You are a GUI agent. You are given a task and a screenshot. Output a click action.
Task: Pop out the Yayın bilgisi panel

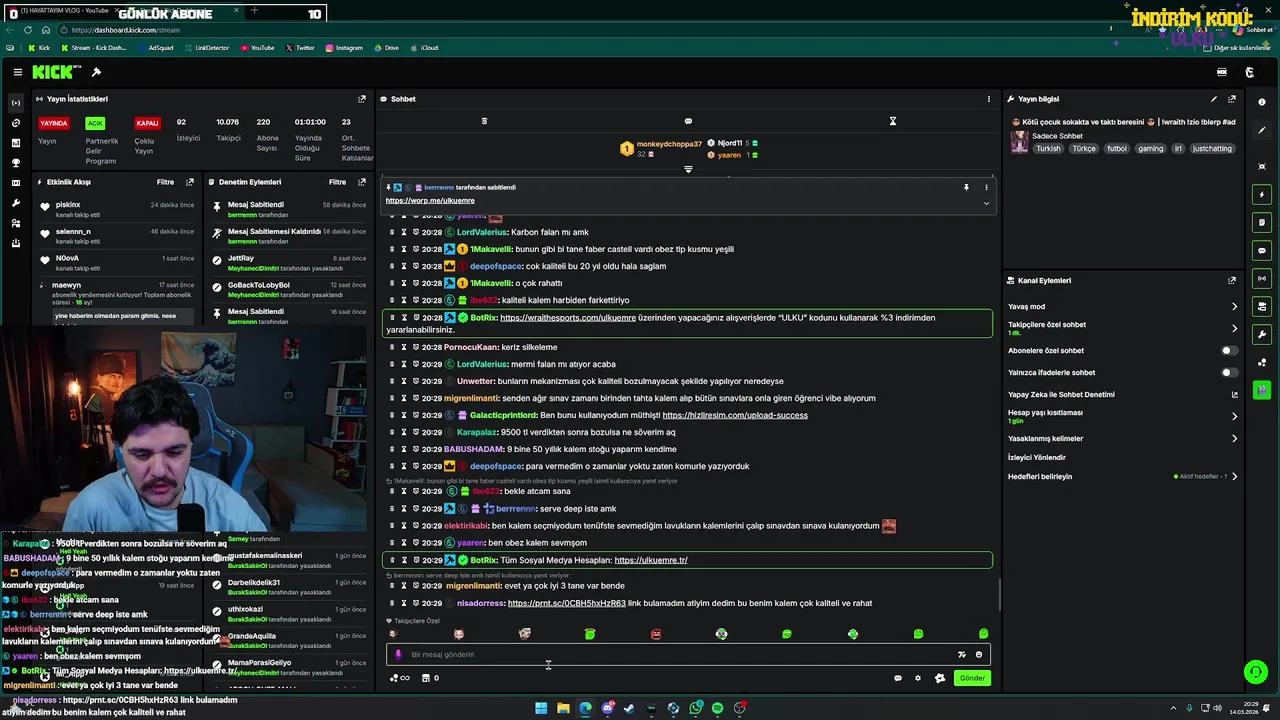coord(1232,99)
